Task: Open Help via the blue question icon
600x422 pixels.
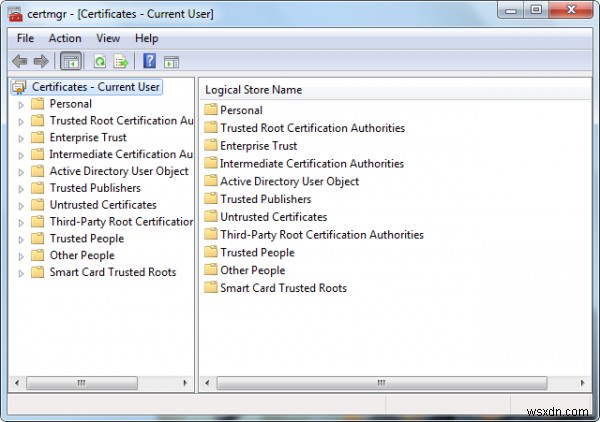Action: [x=149, y=61]
